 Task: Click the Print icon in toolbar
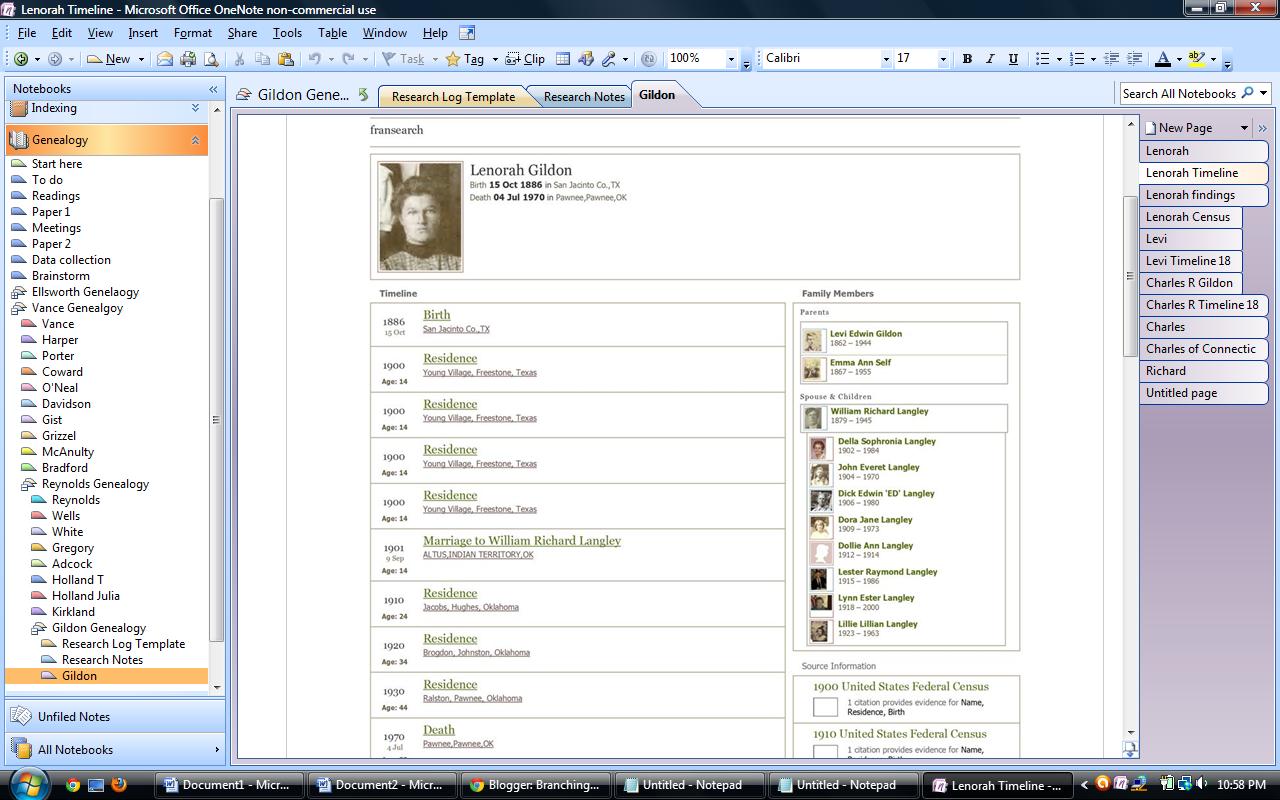pyautogui.click(x=187, y=59)
